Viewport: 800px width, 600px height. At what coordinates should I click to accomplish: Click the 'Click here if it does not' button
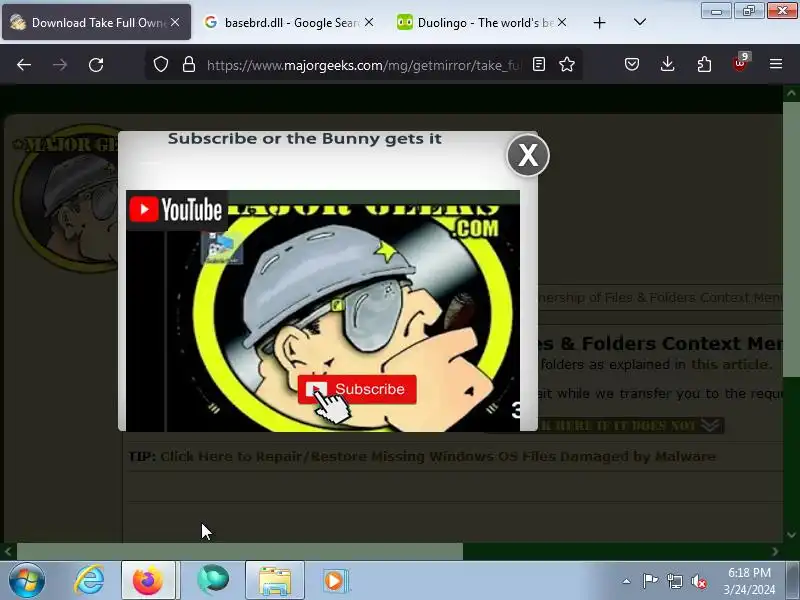click(x=631, y=425)
